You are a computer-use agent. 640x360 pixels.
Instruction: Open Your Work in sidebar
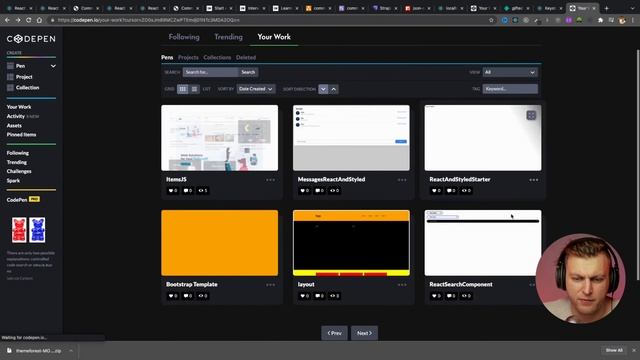pyautogui.click(x=19, y=107)
